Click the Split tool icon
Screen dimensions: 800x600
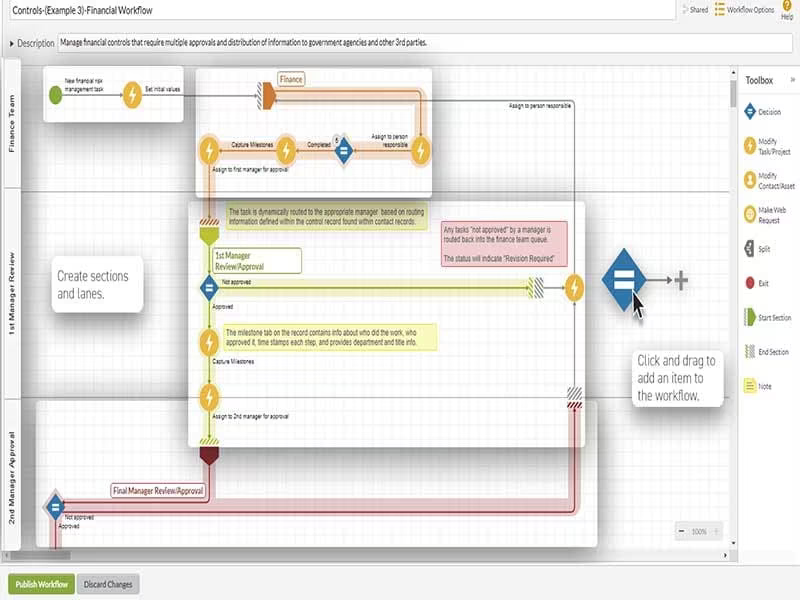749,249
